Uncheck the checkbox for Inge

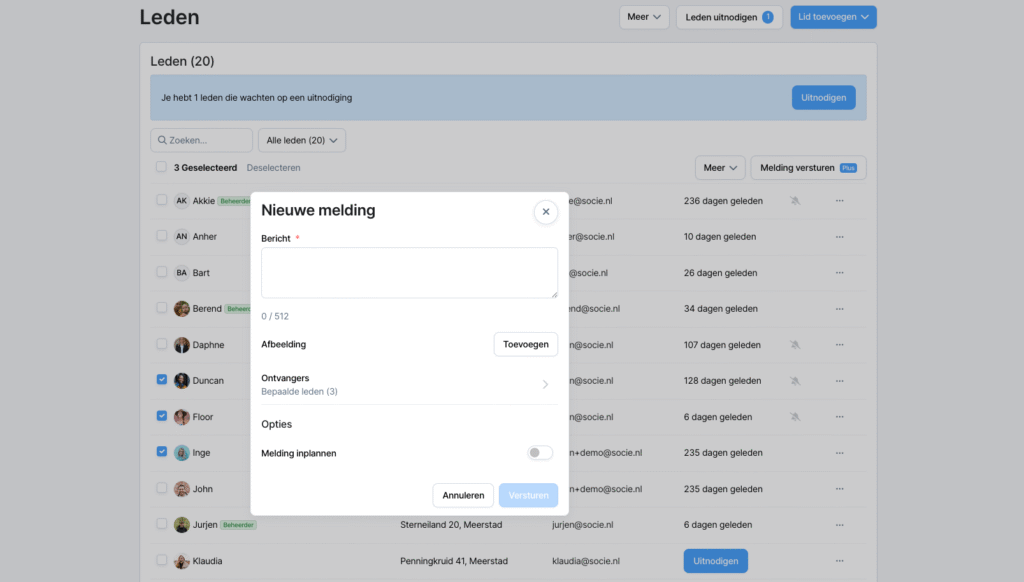tap(162, 452)
